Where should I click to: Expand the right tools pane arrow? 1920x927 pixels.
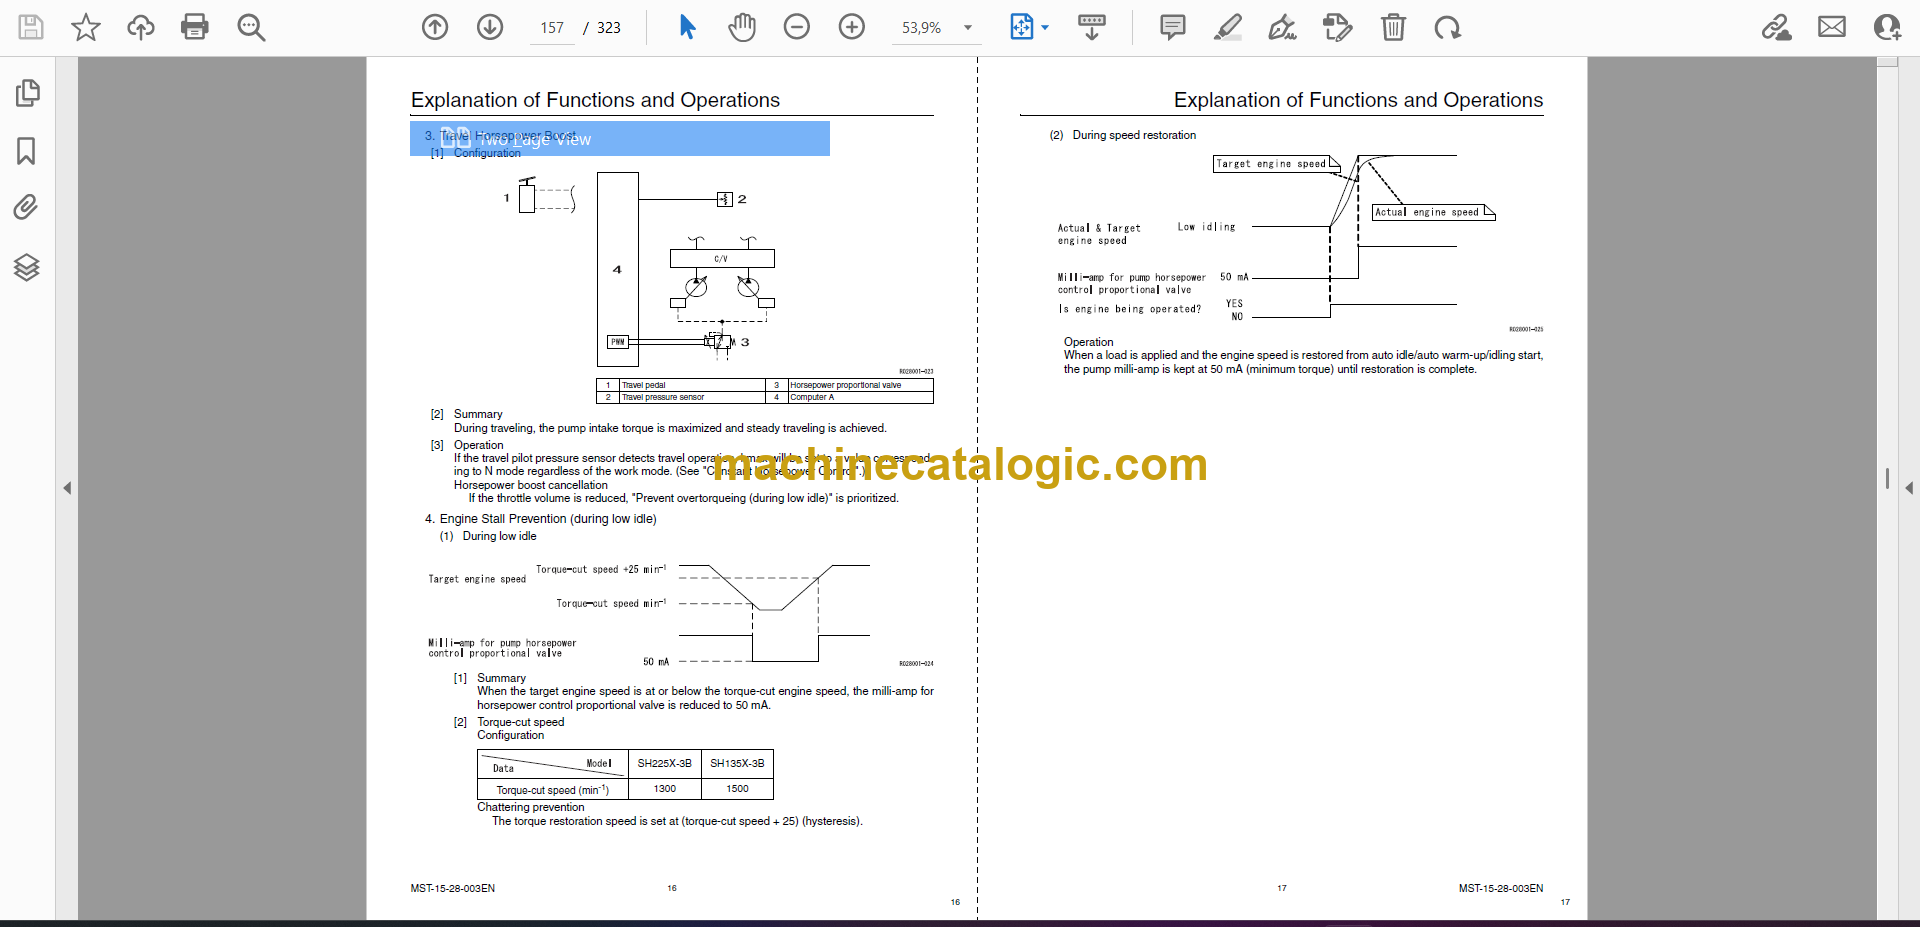click(x=1909, y=488)
